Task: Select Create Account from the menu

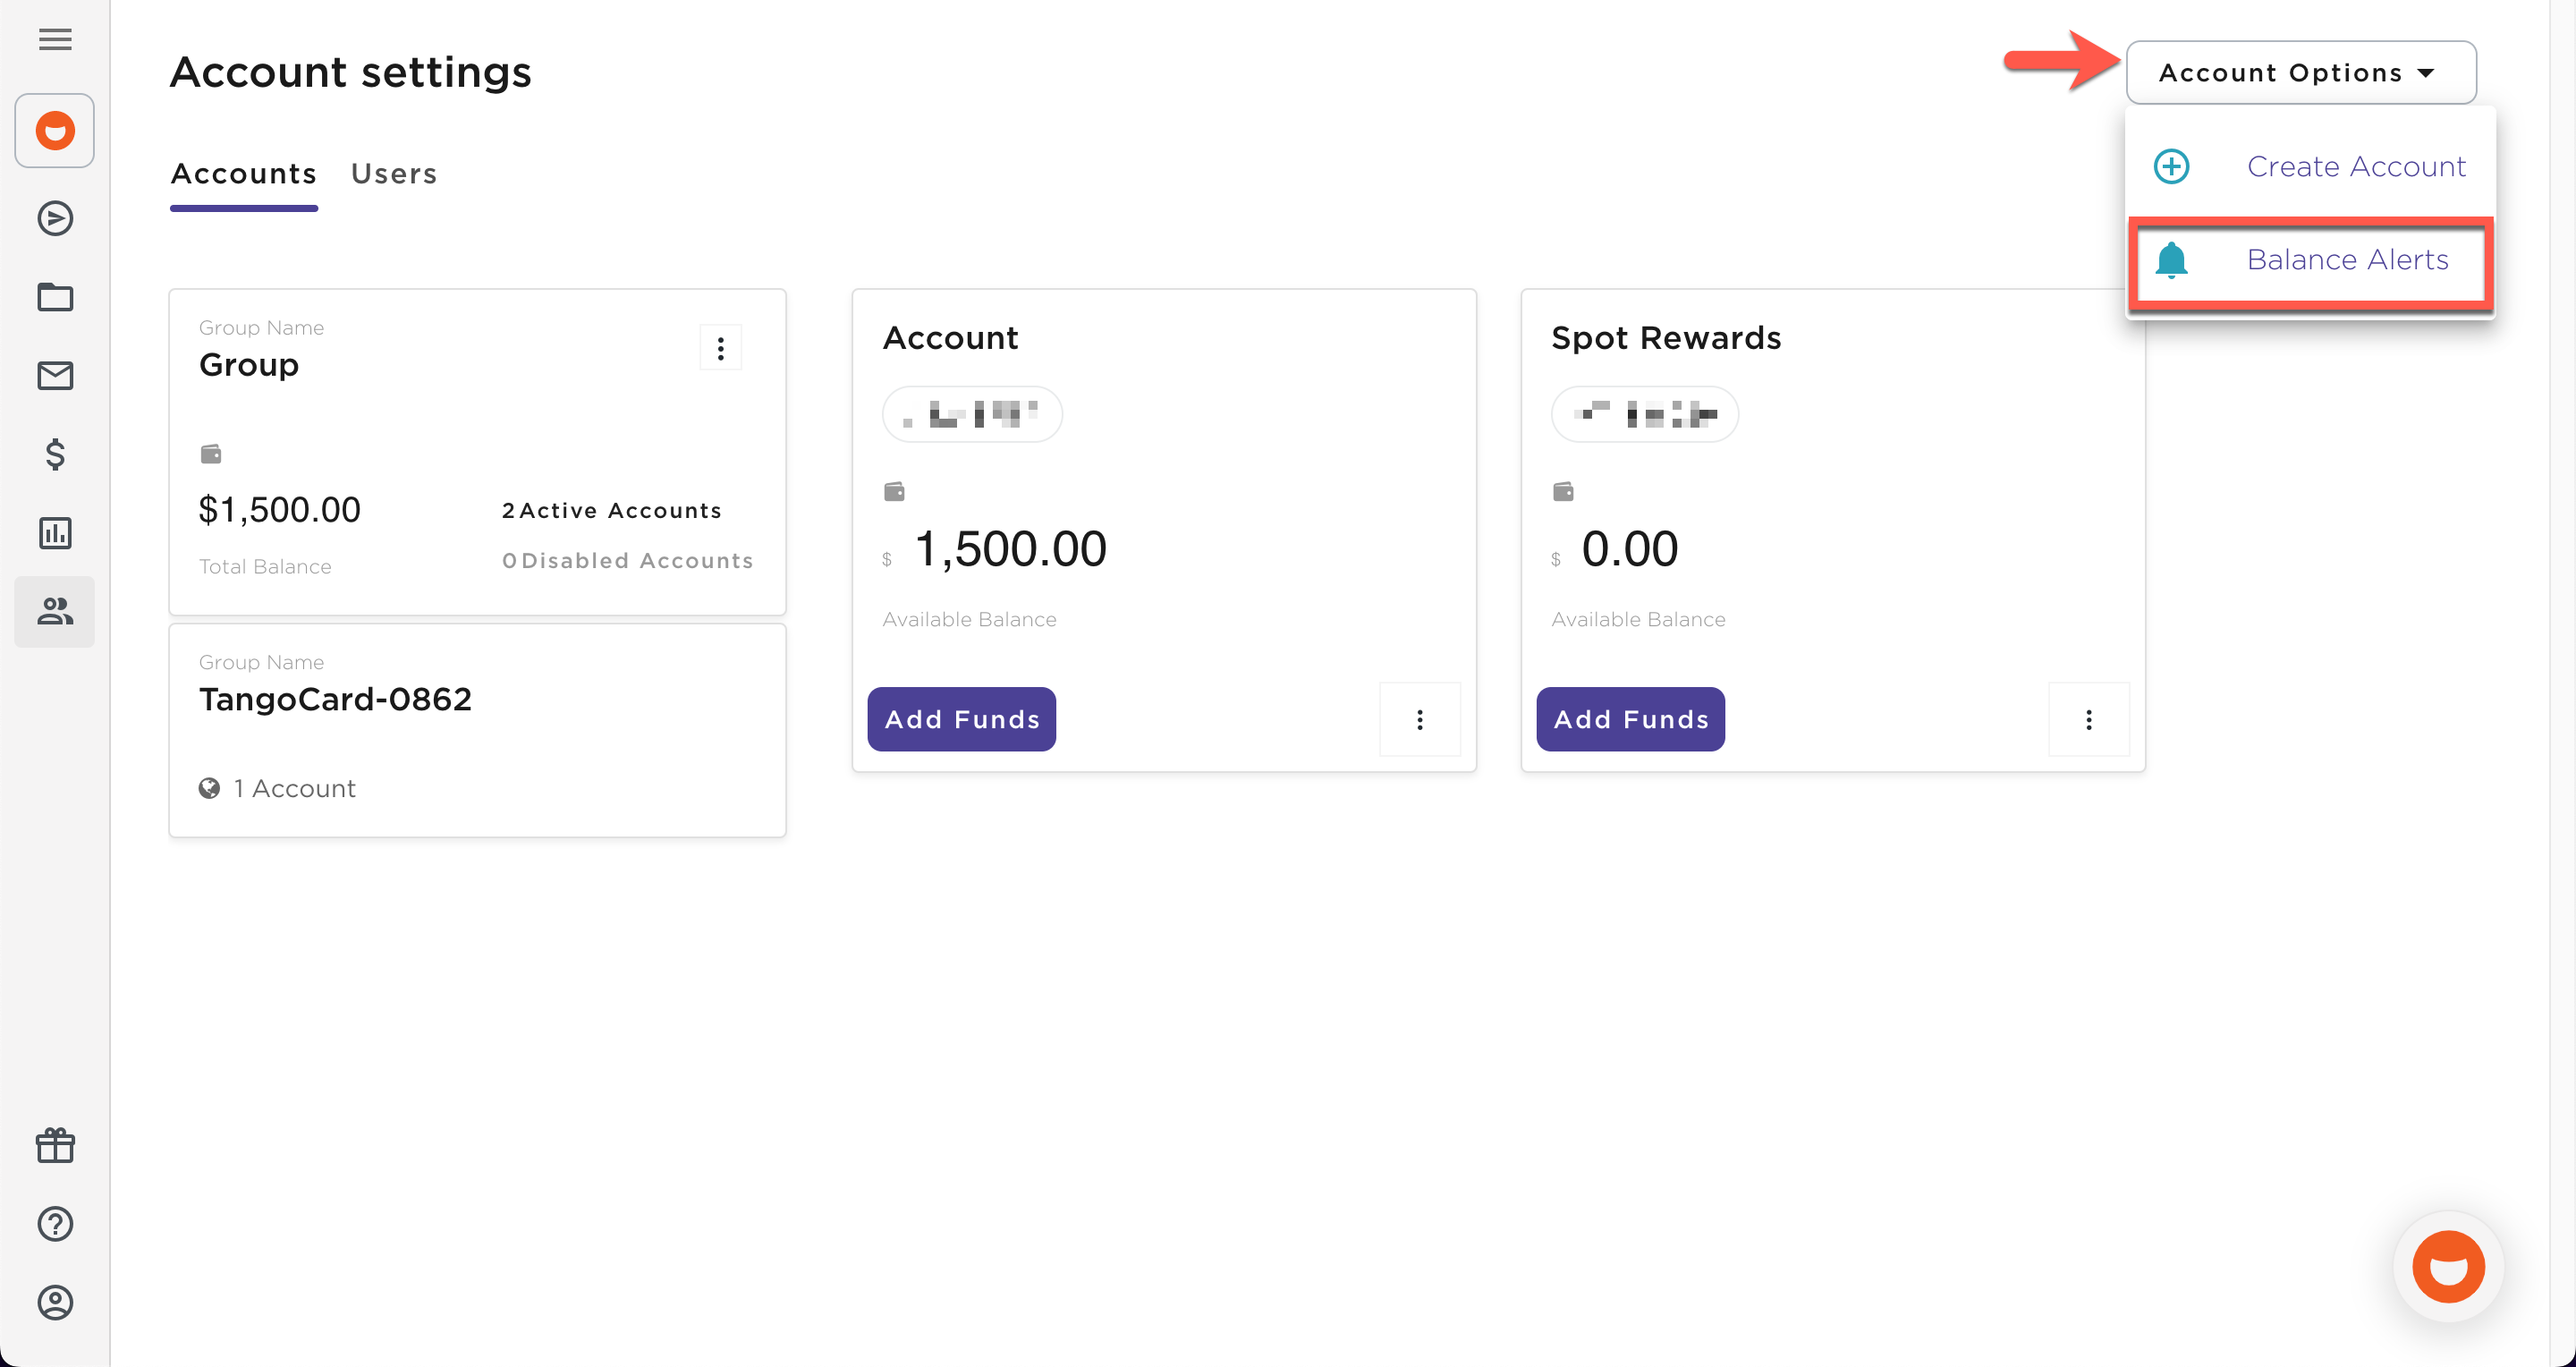Action: 2356,166
